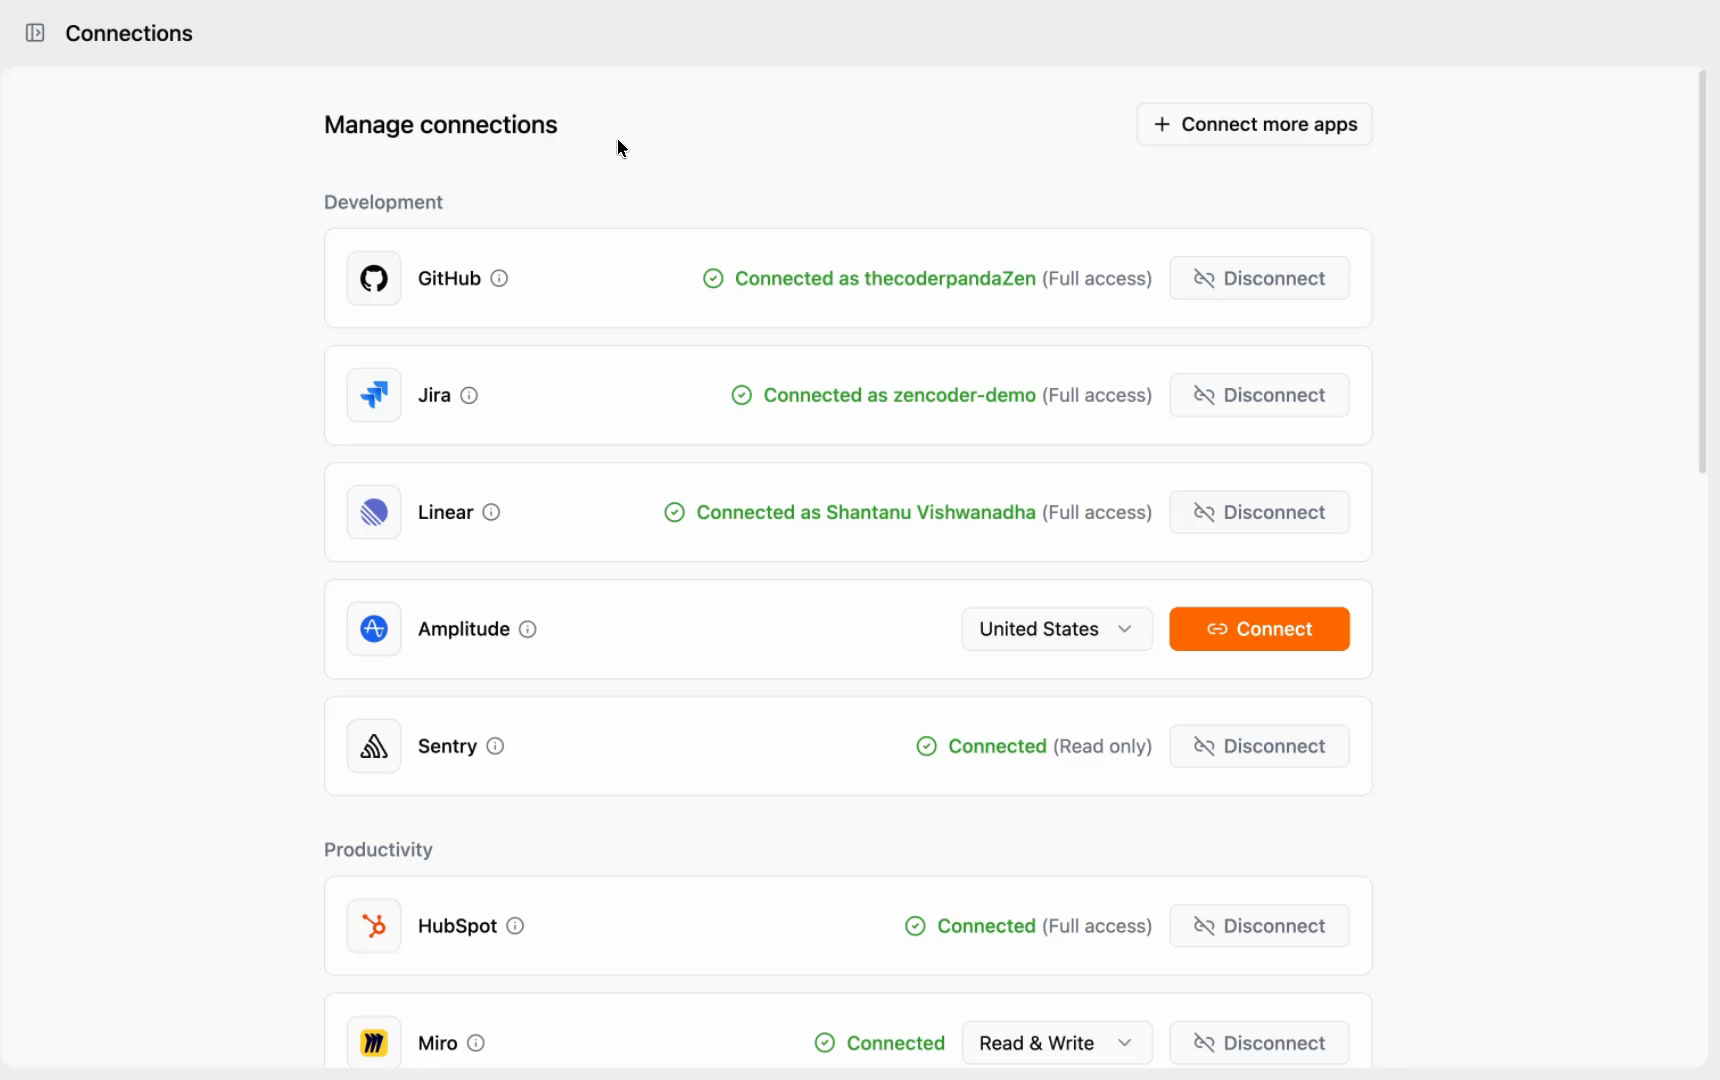1720x1080 pixels.
Task: Show info tooltip next to GitHub
Action: (499, 278)
